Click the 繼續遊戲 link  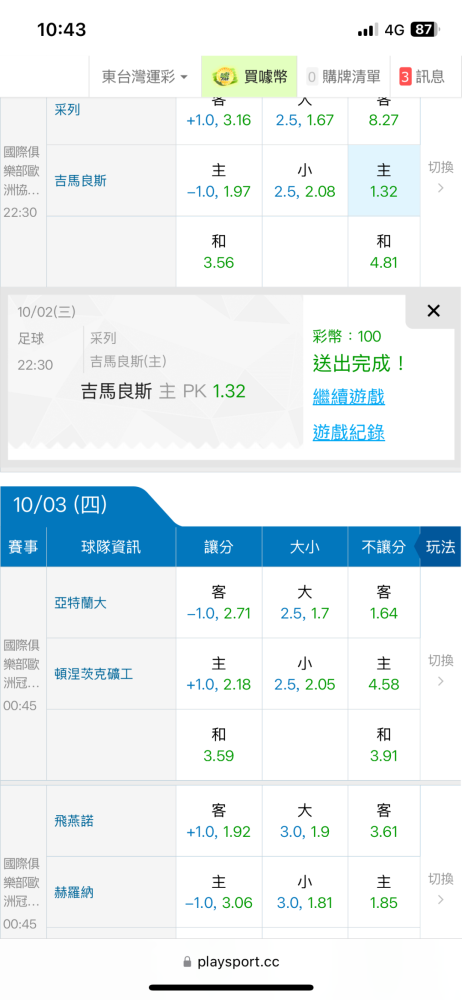348,397
